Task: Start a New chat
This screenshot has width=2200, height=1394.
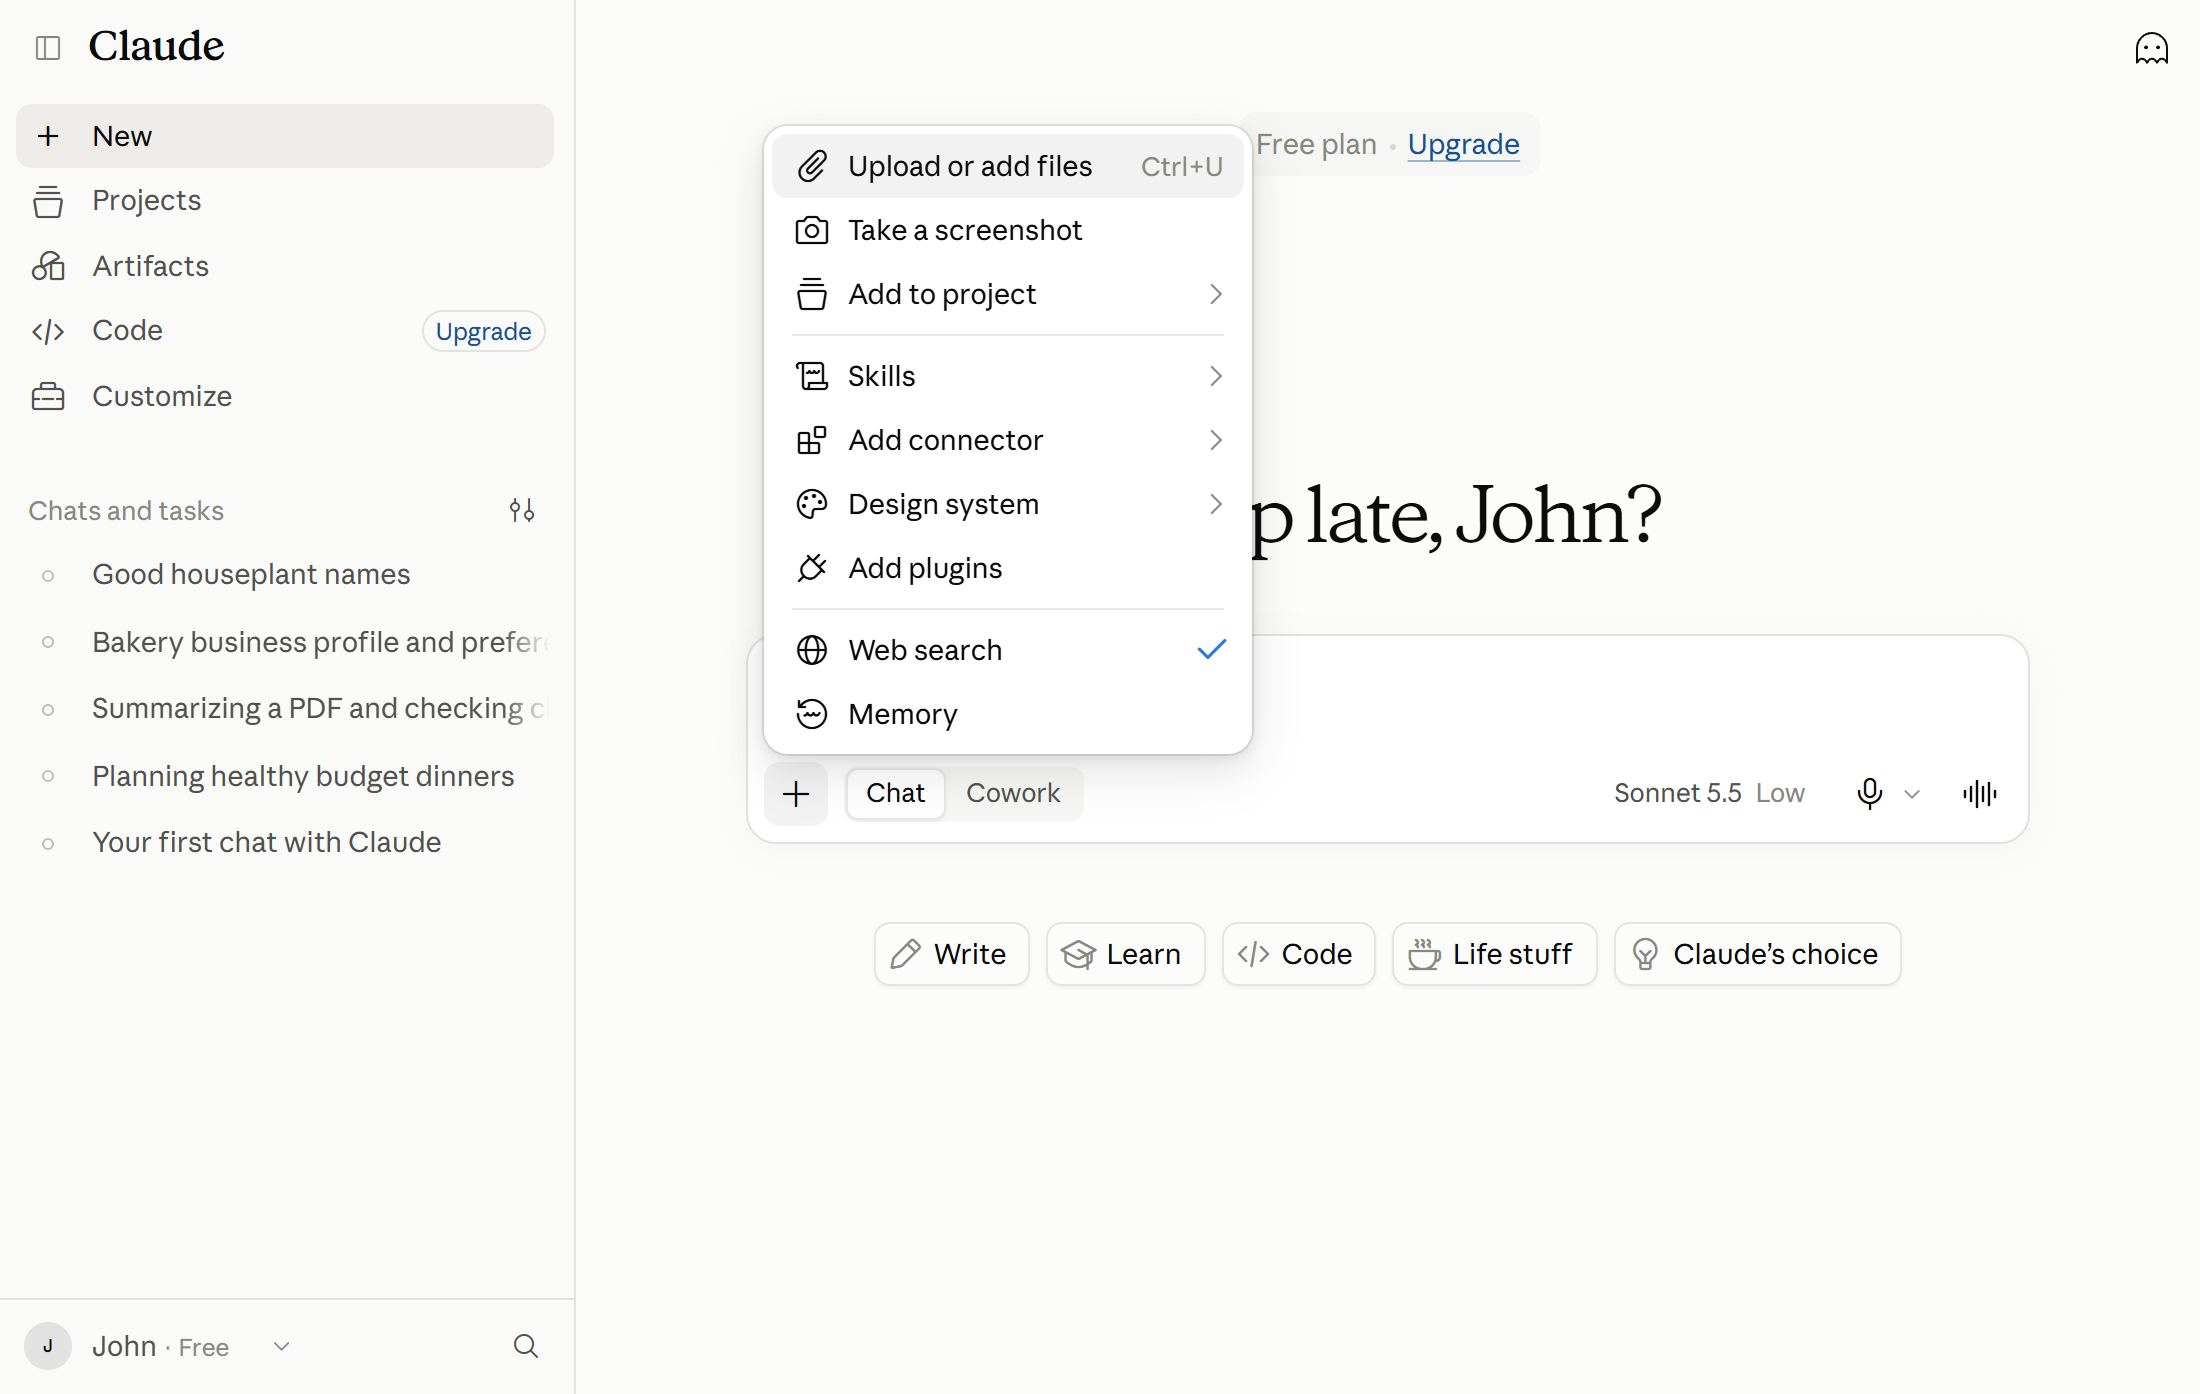Action: pyautogui.click(x=285, y=136)
